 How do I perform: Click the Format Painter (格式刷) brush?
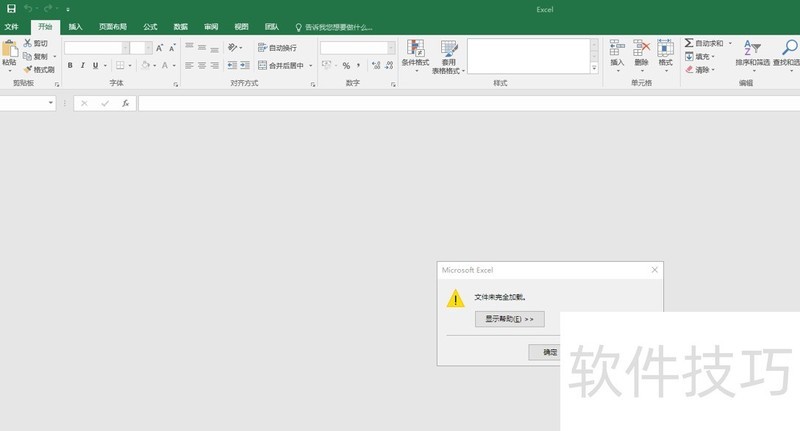click(x=39, y=70)
